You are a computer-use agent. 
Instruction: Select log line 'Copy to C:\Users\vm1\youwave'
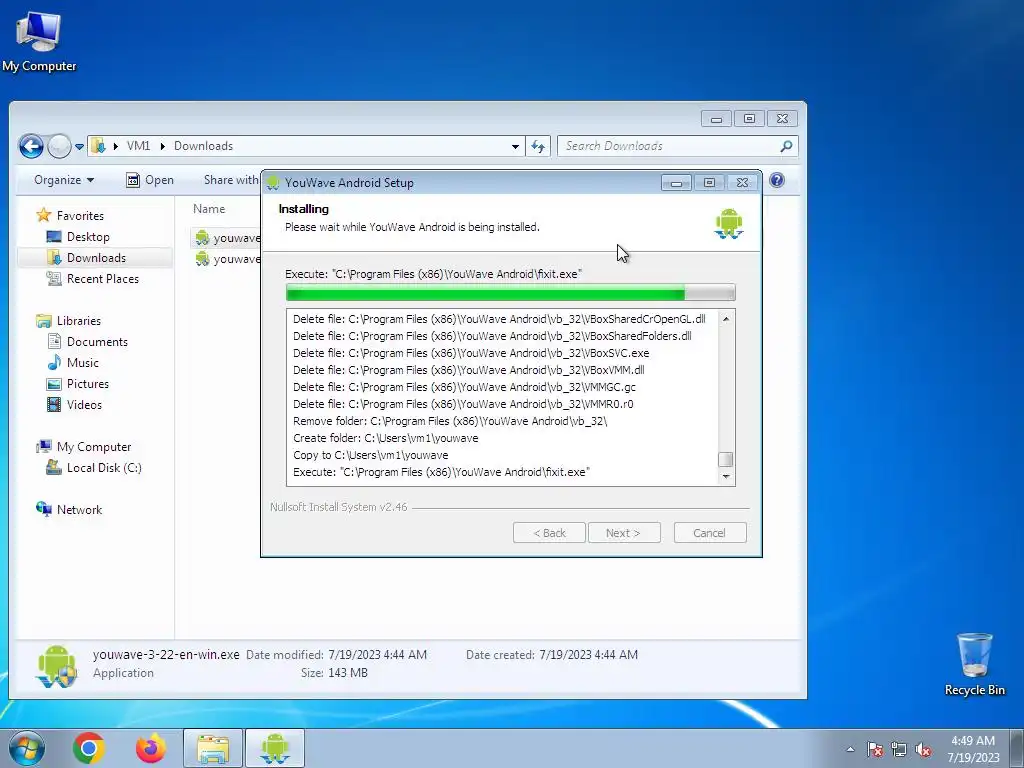point(370,455)
